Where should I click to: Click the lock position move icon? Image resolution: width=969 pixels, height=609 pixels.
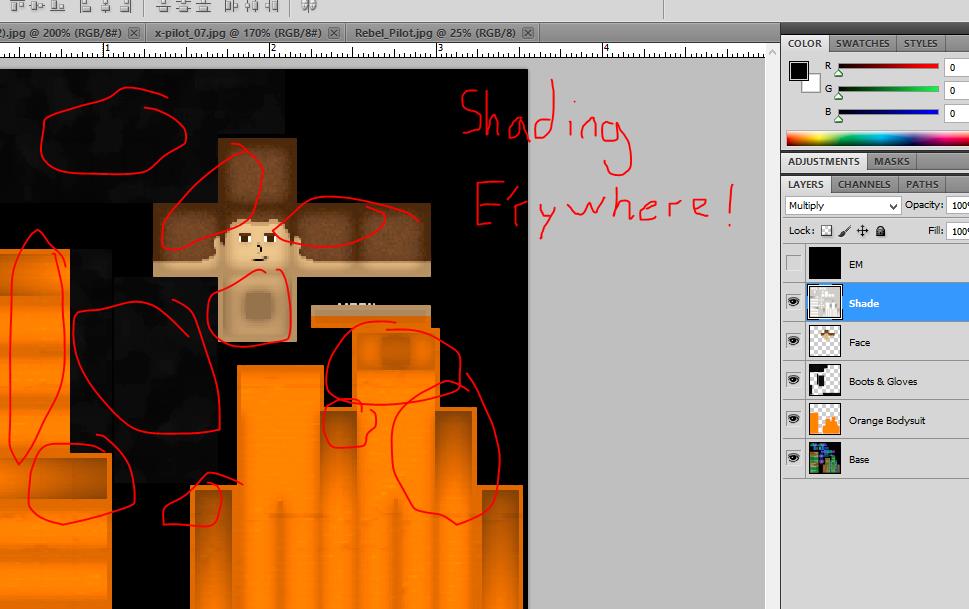pos(862,231)
